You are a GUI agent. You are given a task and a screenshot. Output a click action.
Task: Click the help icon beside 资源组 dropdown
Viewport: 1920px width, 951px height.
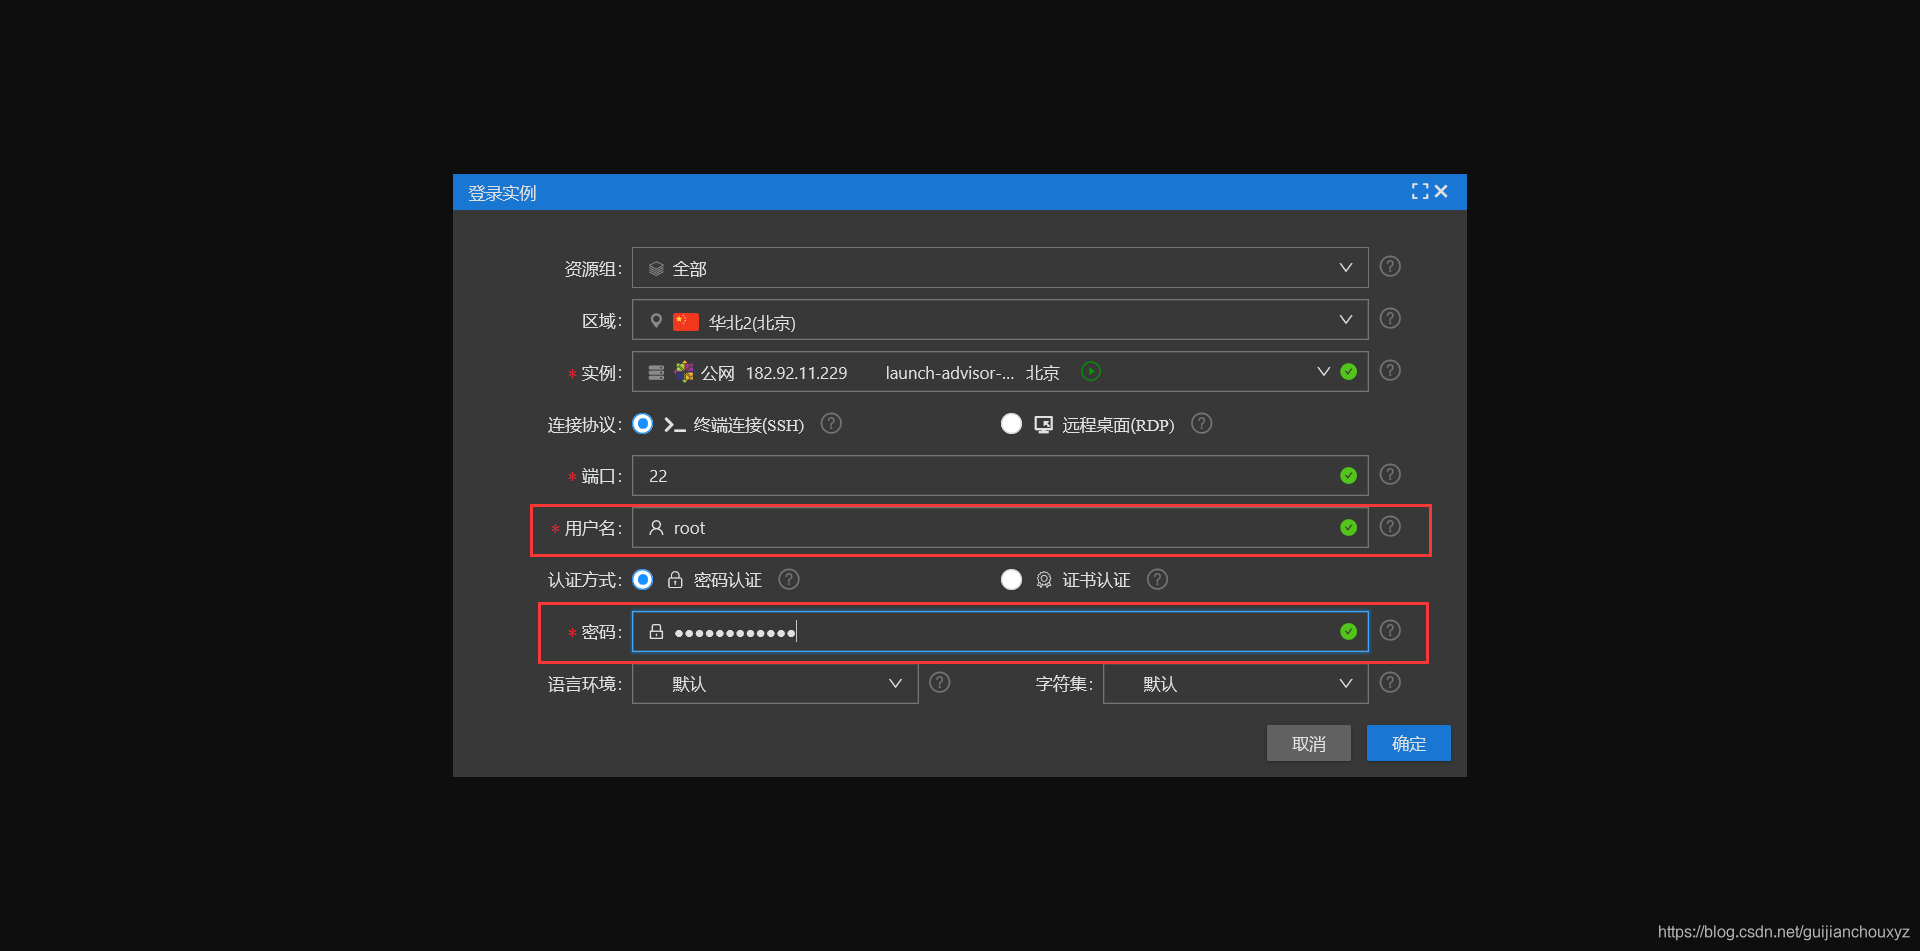click(x=1390, y=266)
